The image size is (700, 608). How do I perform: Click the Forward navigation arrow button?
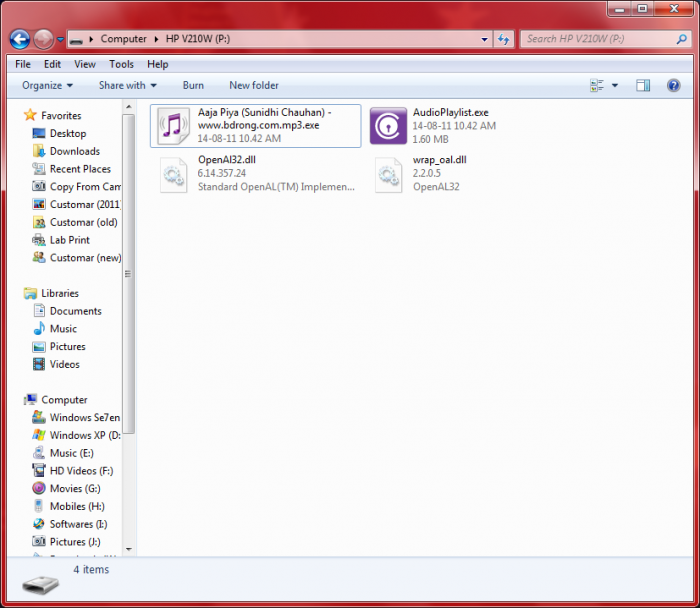tap(43, 39)
